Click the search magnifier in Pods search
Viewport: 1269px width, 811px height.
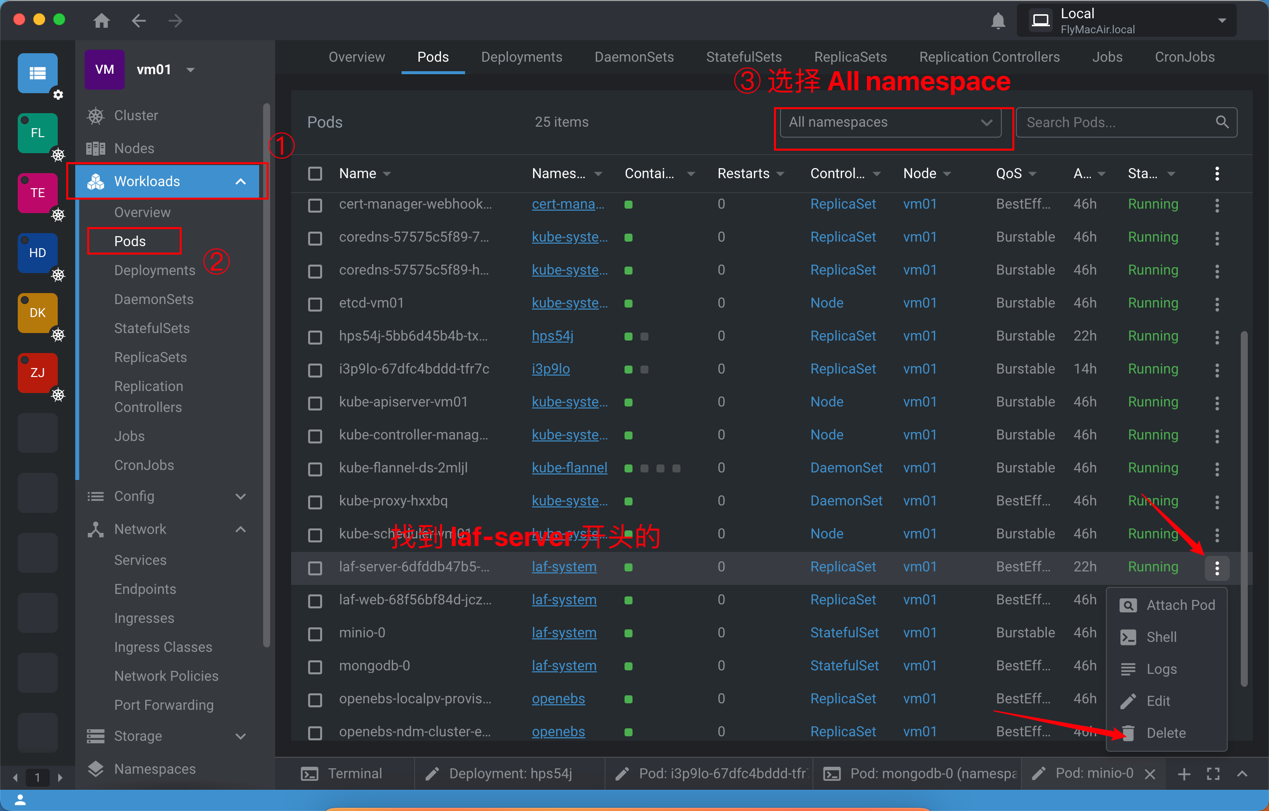pyautogui.click(x=1222, y=122)
